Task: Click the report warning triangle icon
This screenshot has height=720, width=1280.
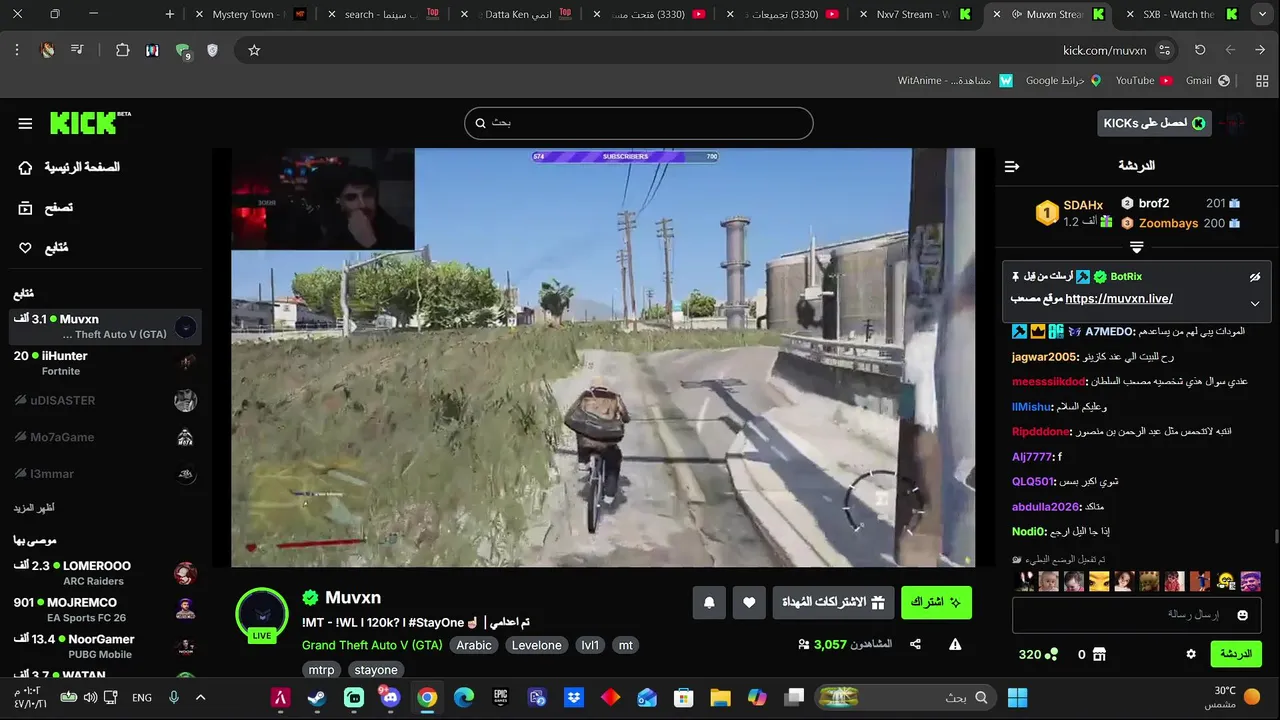Action: (955, 645)
